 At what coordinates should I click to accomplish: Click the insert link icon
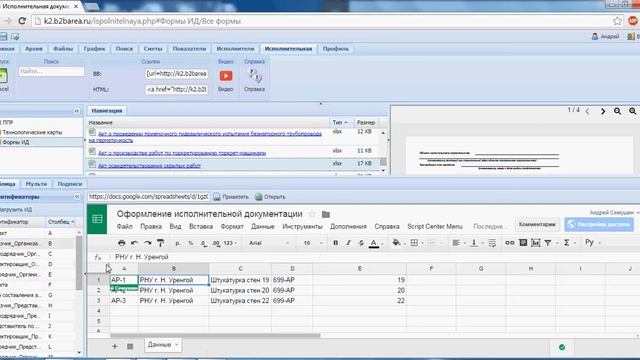click(x=510, y=243)
